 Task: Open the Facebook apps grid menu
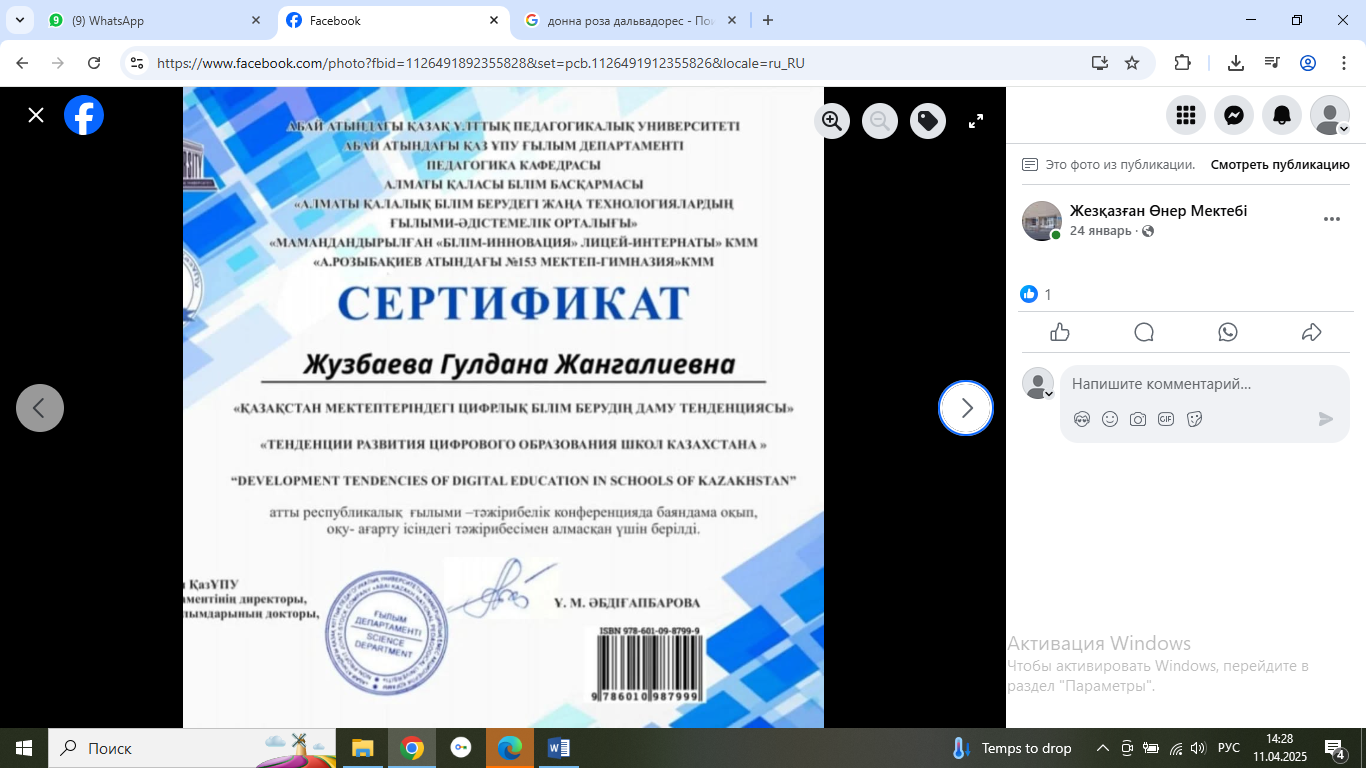(x=1186, y=115)
